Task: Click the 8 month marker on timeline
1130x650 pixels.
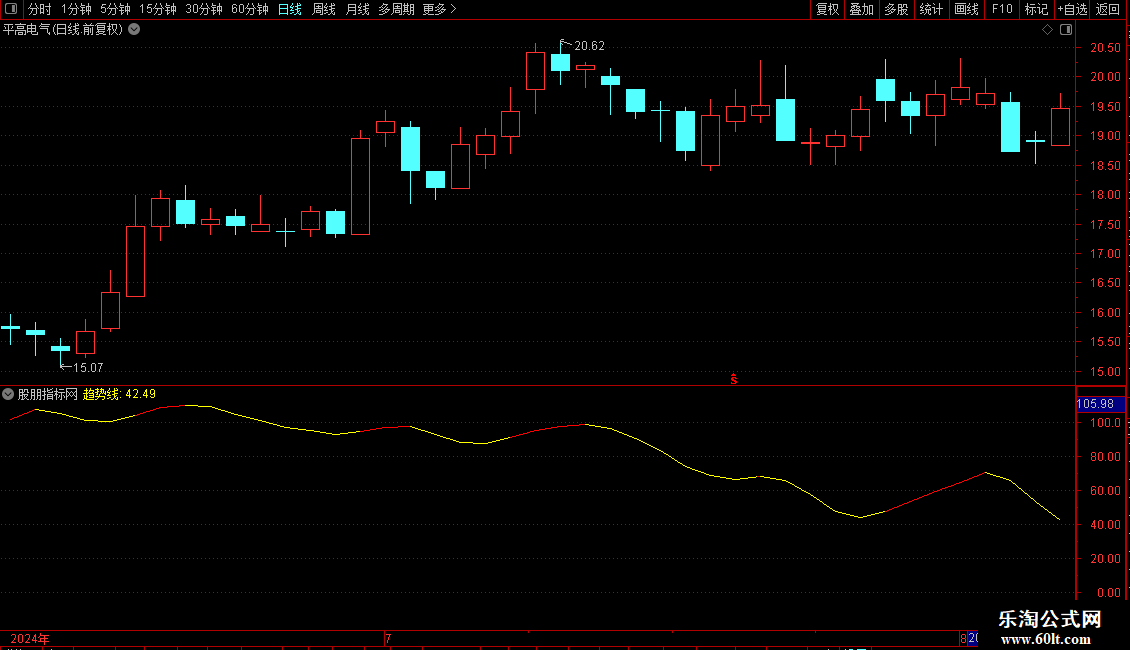Action: click(963, 638)
